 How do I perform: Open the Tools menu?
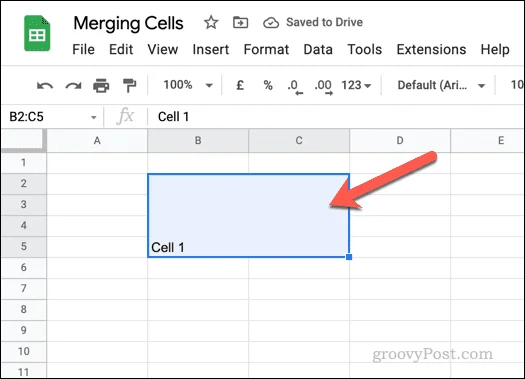[x=365, y=50]
